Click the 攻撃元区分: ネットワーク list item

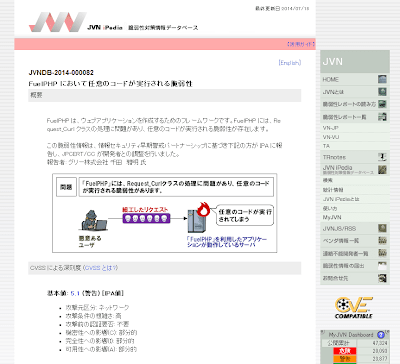97,307
